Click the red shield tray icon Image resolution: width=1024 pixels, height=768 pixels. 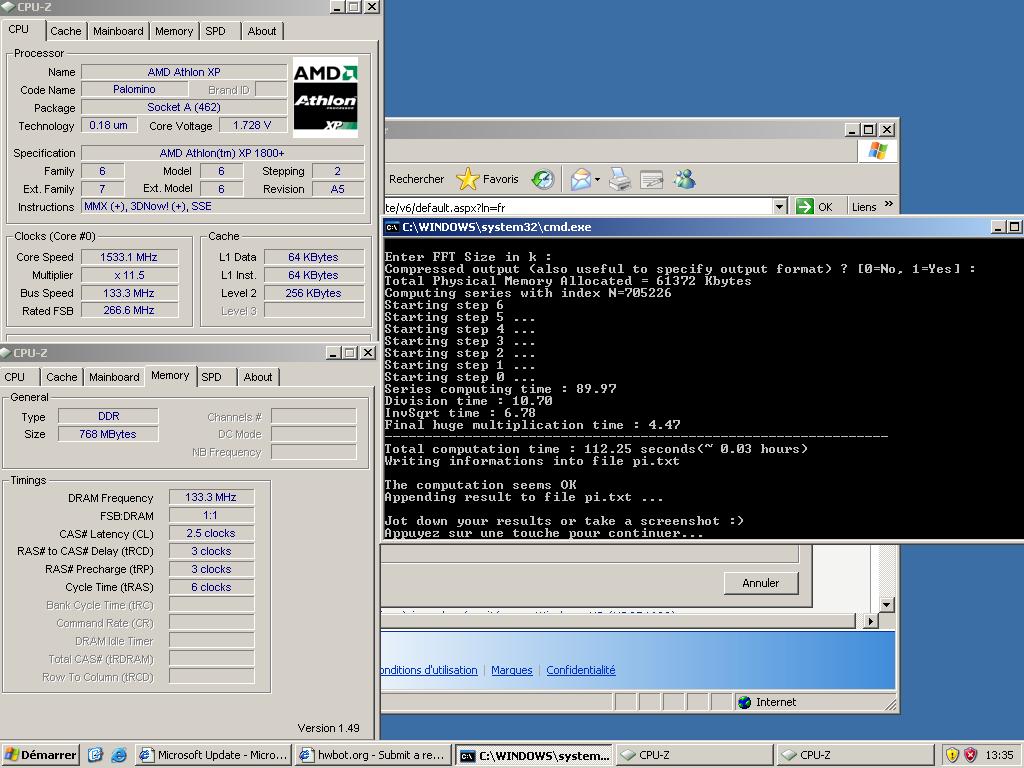click(x=970, y=755)
